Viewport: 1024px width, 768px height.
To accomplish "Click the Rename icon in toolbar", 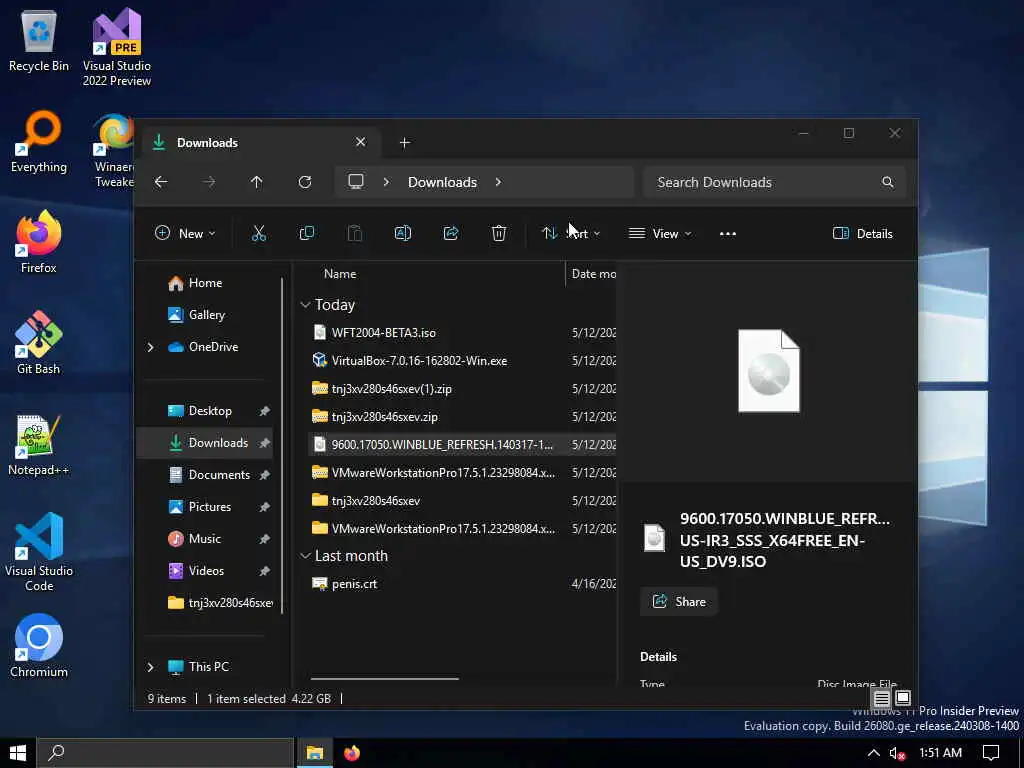I will [x=403, y=233].
